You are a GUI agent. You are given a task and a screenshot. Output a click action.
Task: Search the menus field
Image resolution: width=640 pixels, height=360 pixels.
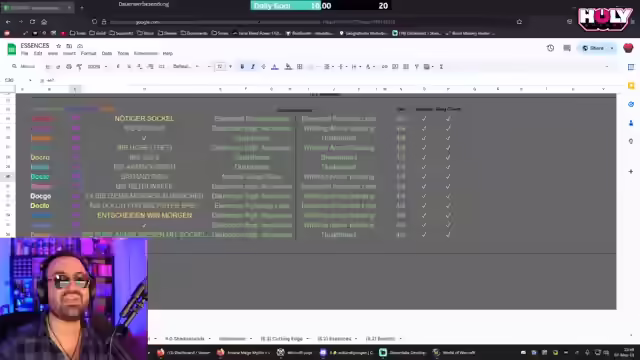[24, 67]
